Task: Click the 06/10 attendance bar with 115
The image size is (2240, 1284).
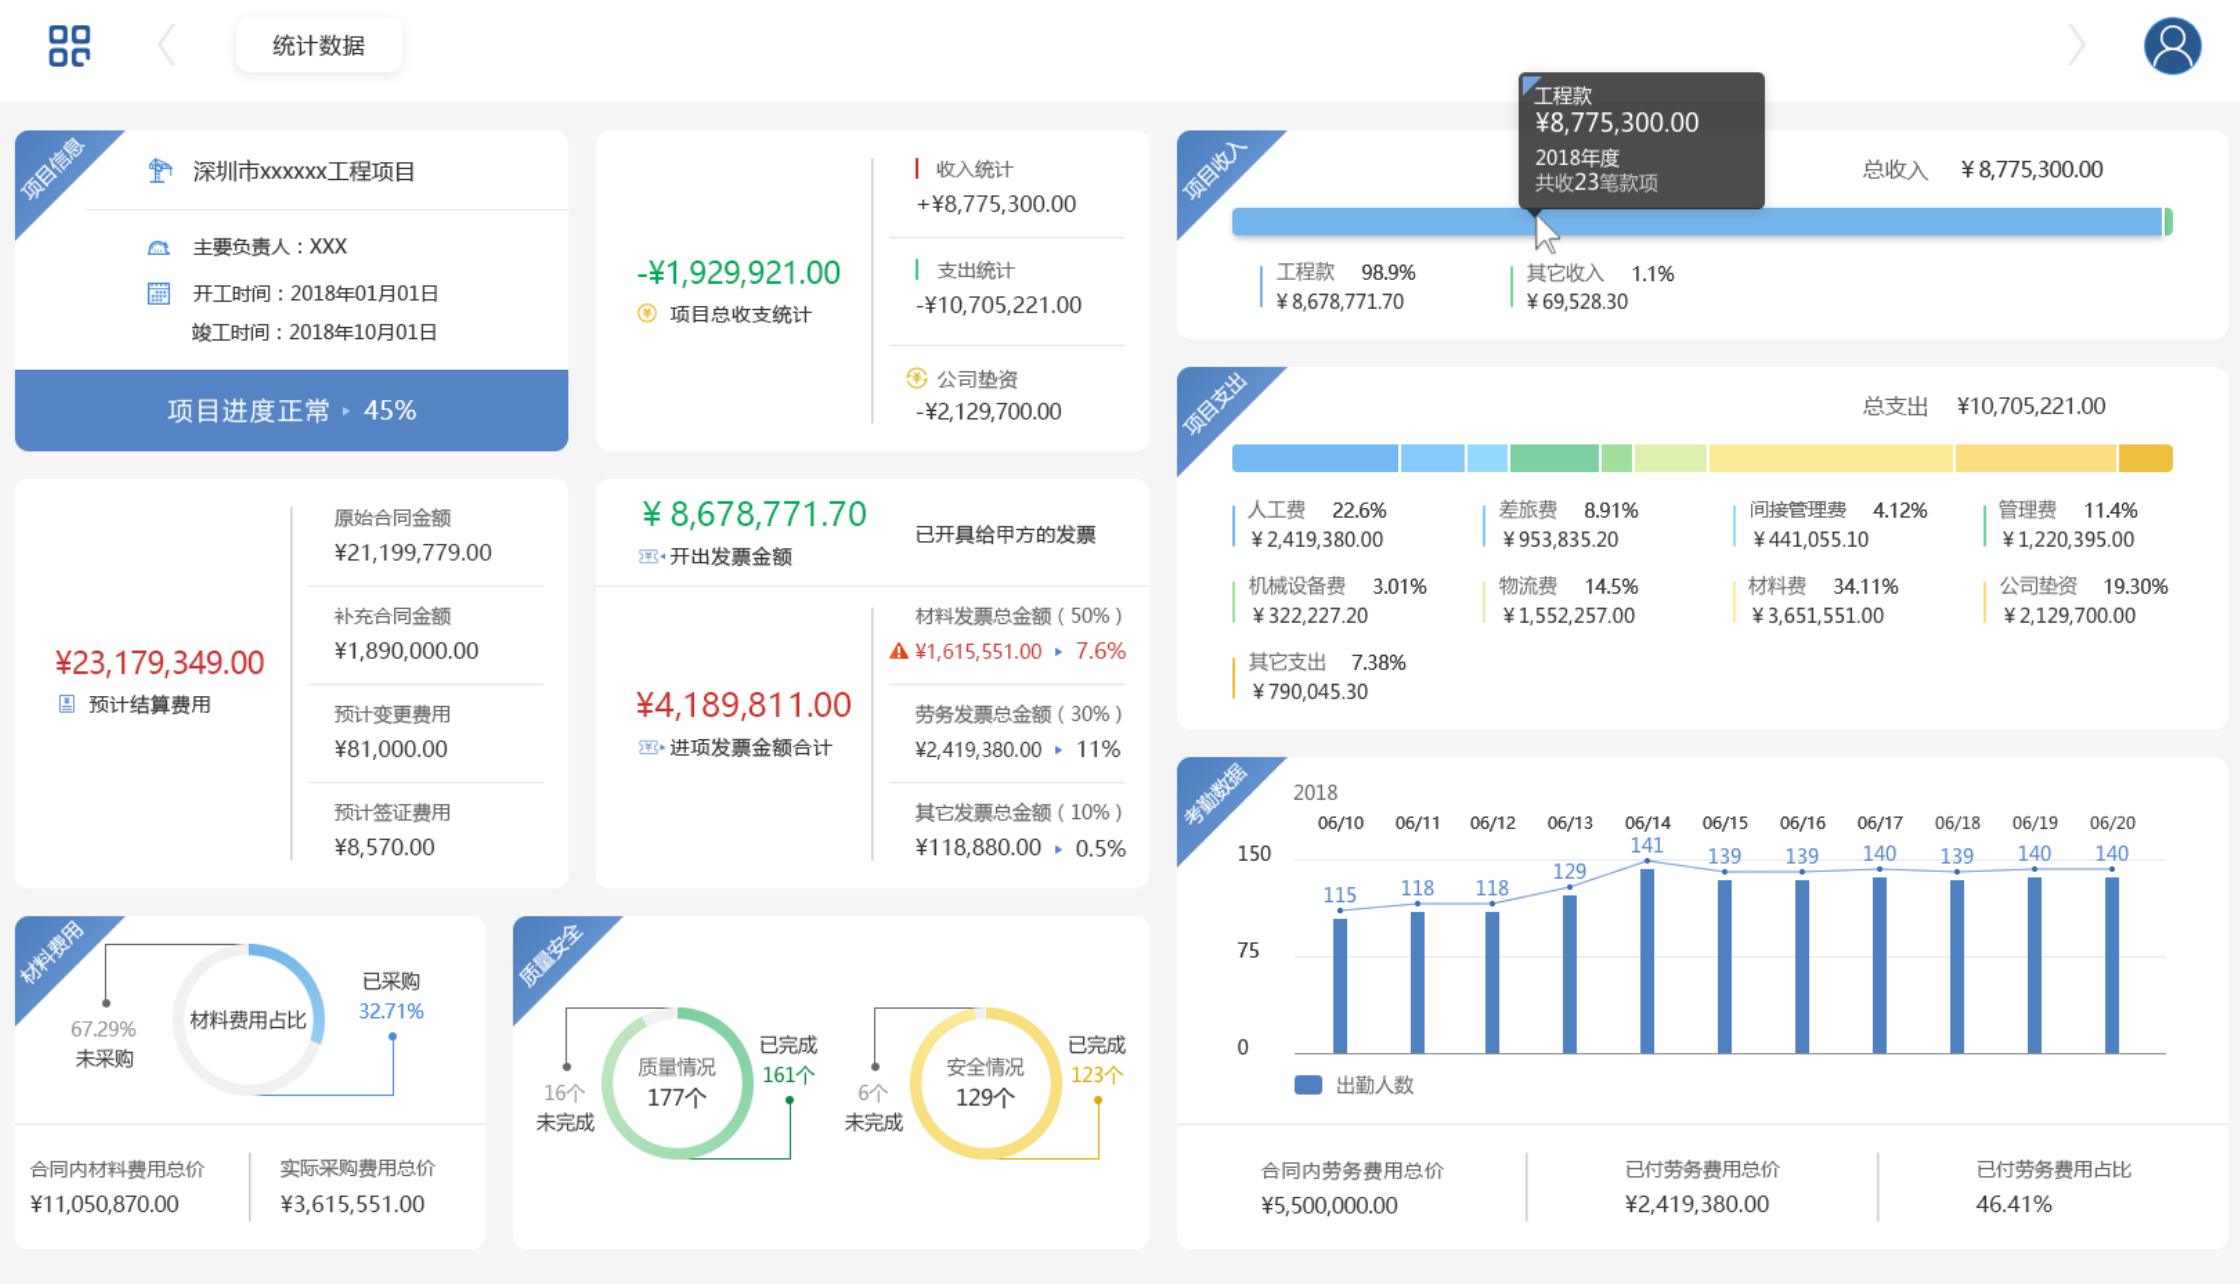Action: 1340,986
